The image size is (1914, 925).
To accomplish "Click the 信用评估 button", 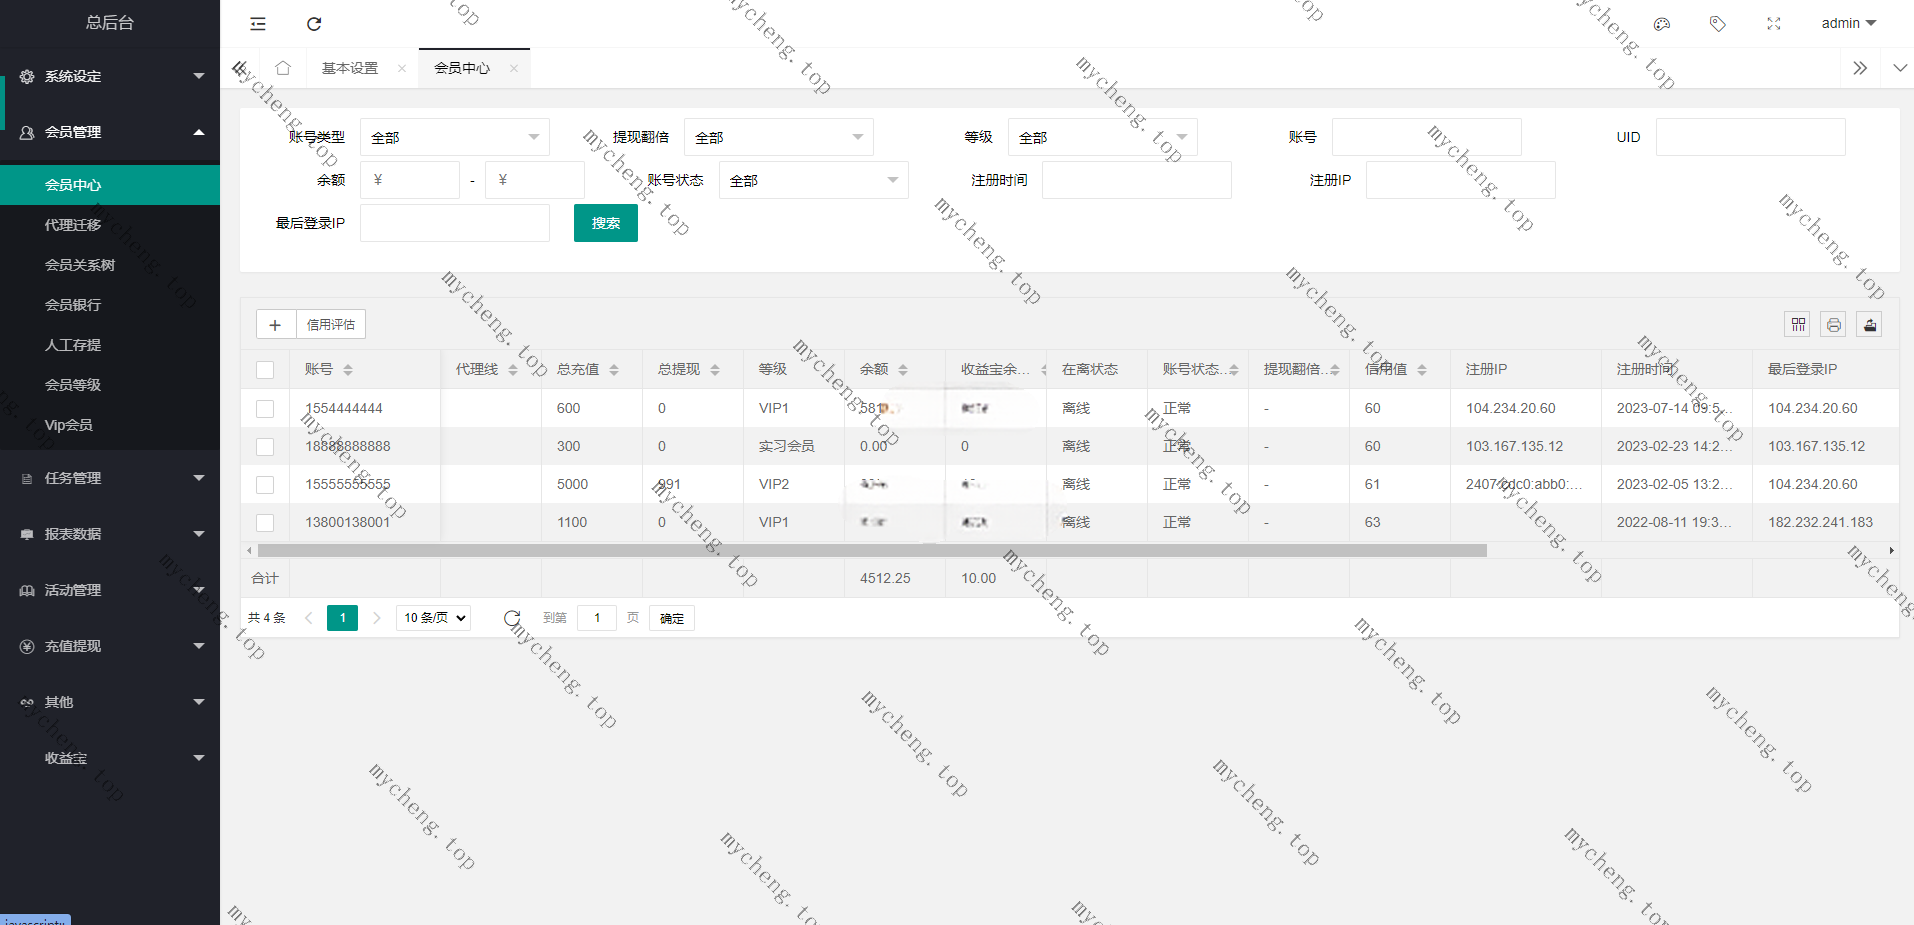I will point(331,325).
